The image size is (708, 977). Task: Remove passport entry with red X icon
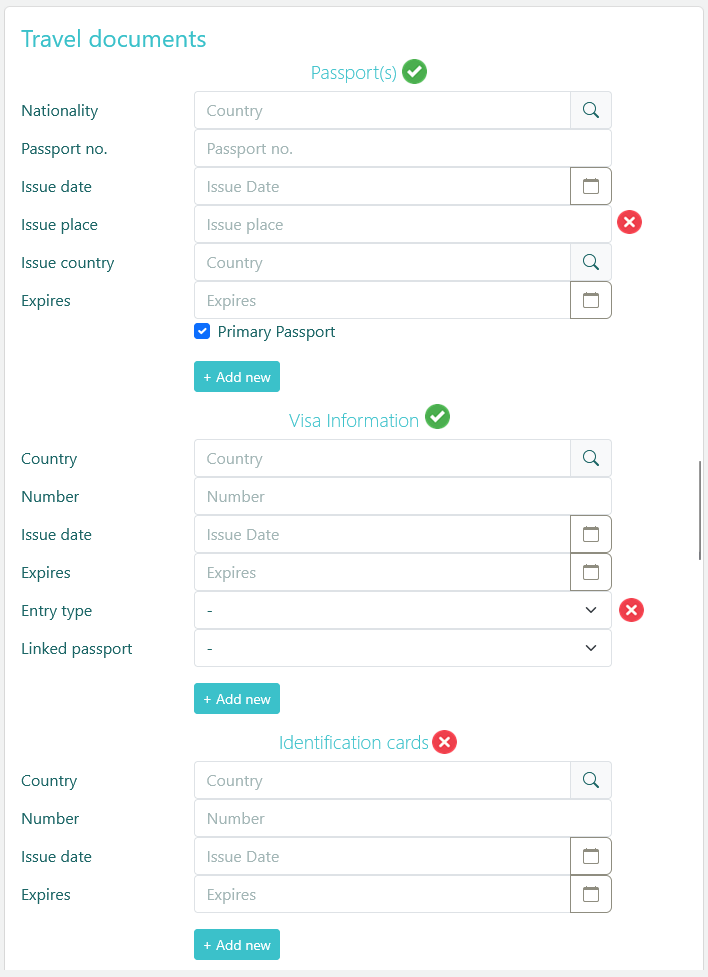pyautogui.click(x=629, y=222)
